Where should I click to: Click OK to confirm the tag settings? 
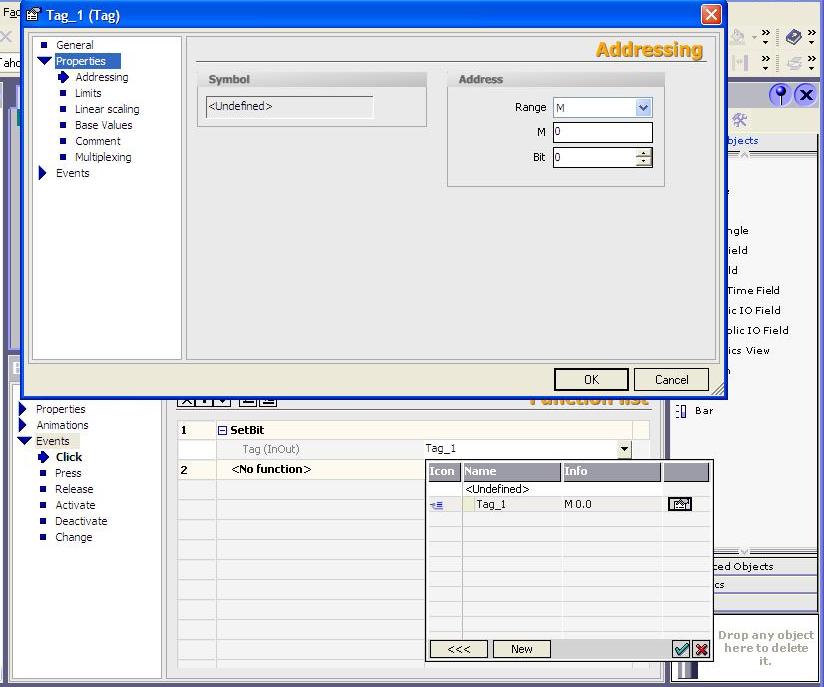(591, 379)
